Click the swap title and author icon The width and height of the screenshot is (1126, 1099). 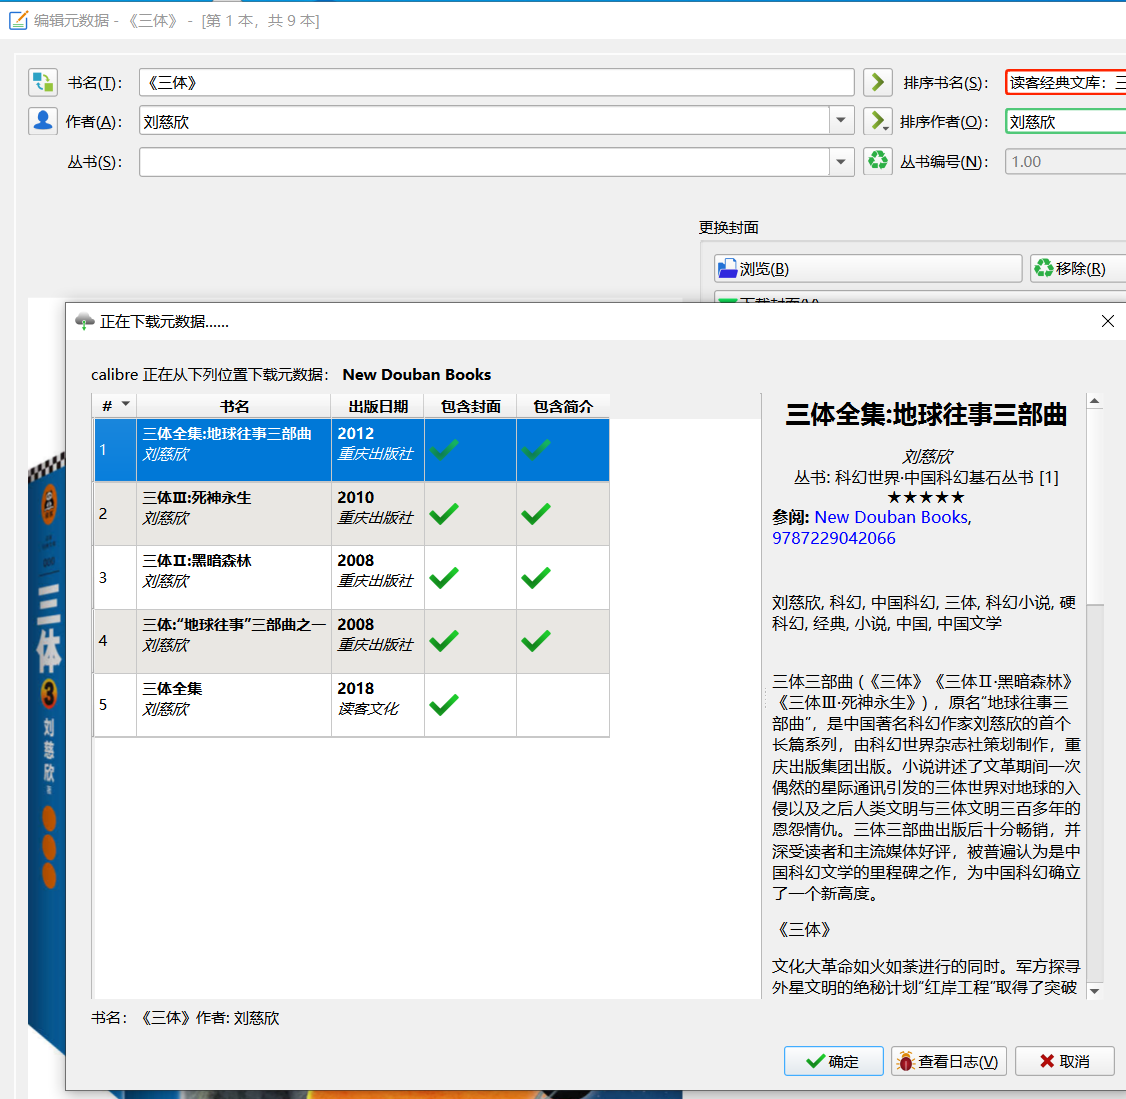click(x=42, y=82)
